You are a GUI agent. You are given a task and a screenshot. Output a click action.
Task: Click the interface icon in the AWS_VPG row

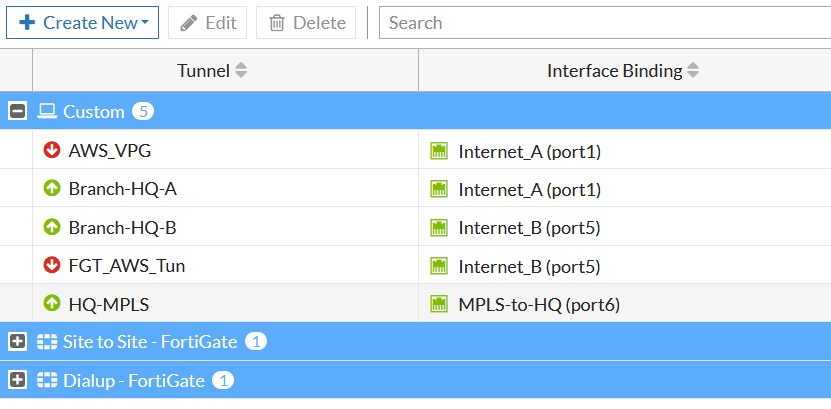[x=439, y=151]
